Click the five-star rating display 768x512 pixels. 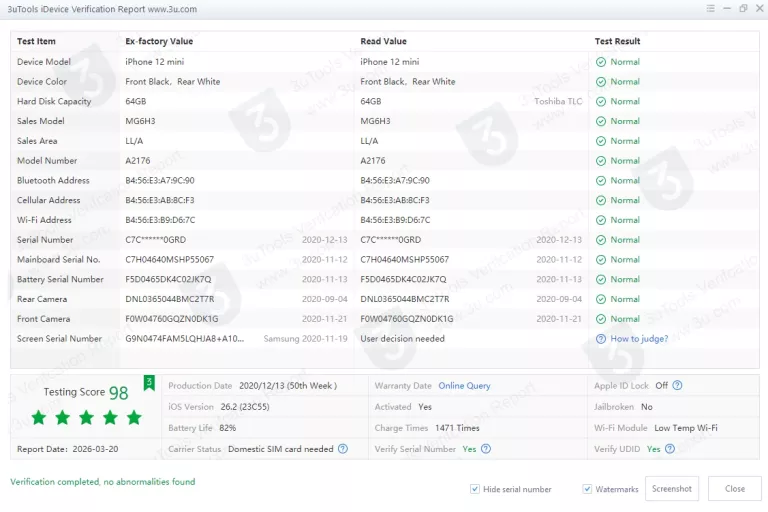(x=86, y=417)
